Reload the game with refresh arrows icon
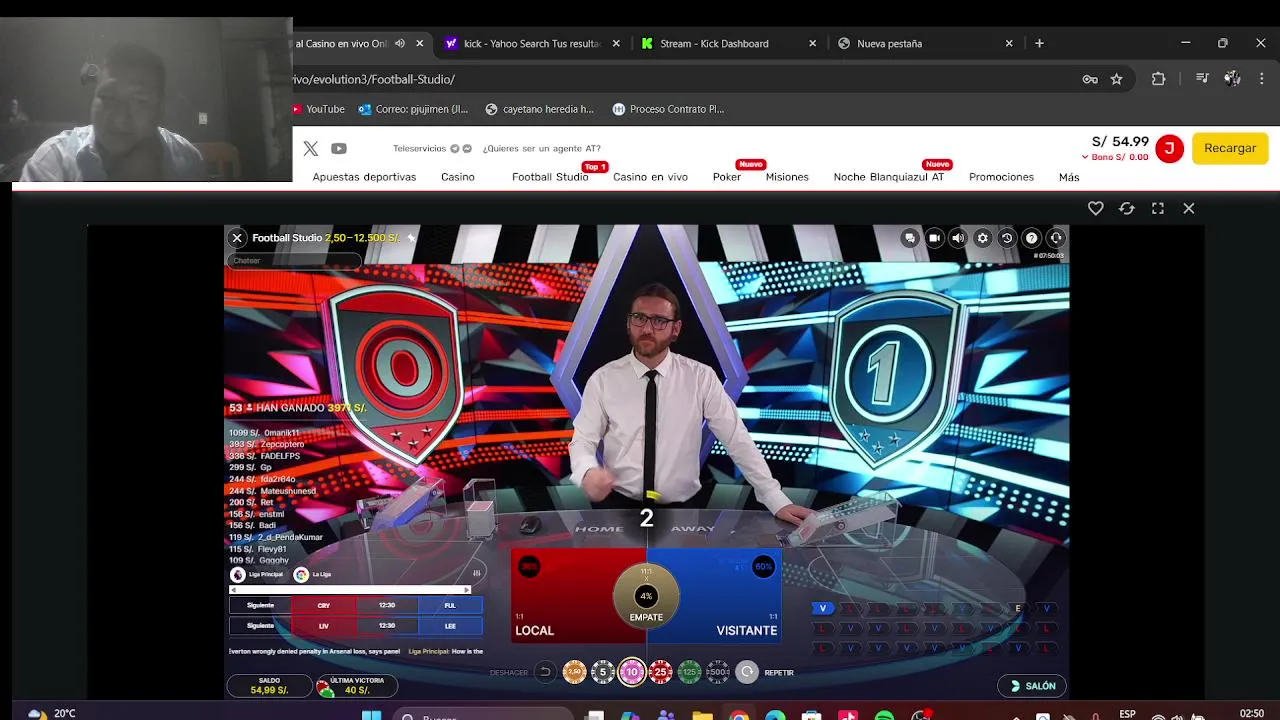This screenshot has height=720, width=1280. coord(1127,208)
